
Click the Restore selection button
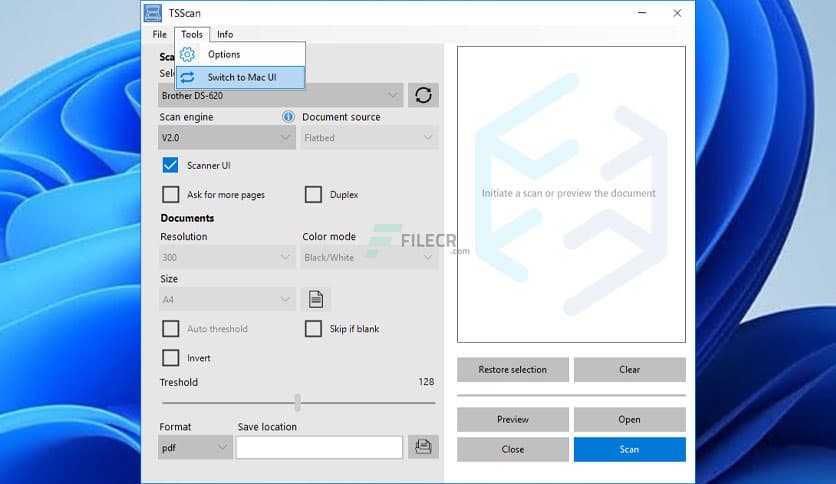tap(512, 369)
